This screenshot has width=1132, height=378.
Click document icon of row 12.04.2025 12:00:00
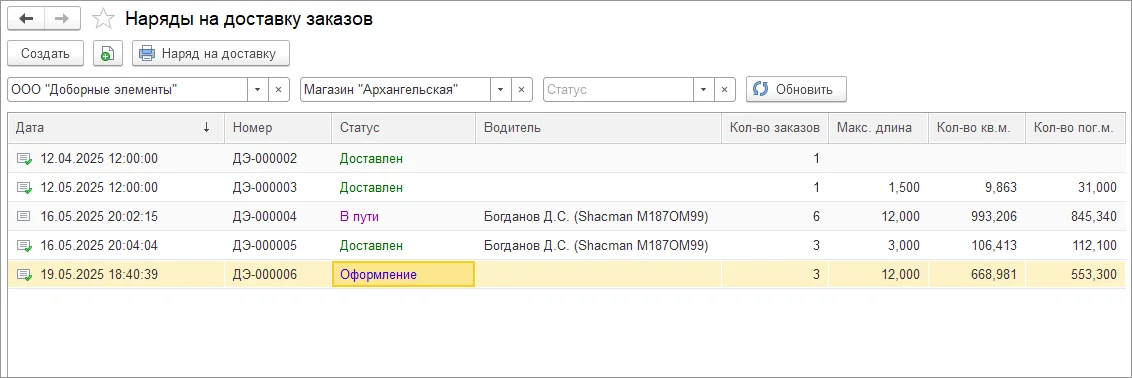25,159
